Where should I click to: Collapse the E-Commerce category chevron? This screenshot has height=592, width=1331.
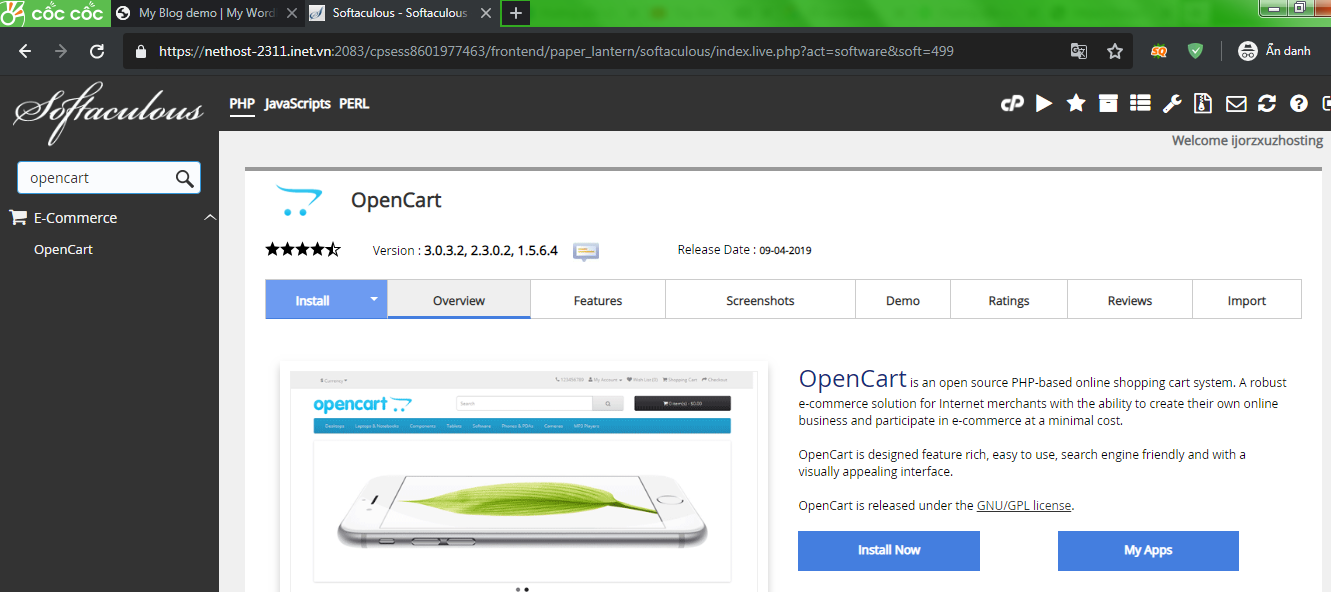pos(210,217)
